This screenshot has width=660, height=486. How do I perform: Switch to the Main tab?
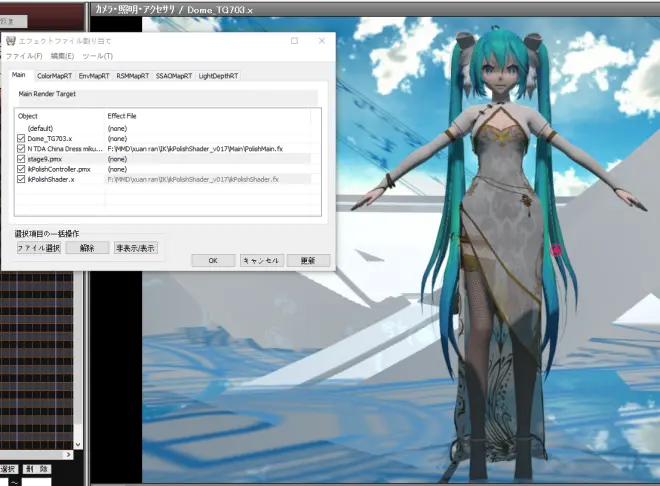19,75
